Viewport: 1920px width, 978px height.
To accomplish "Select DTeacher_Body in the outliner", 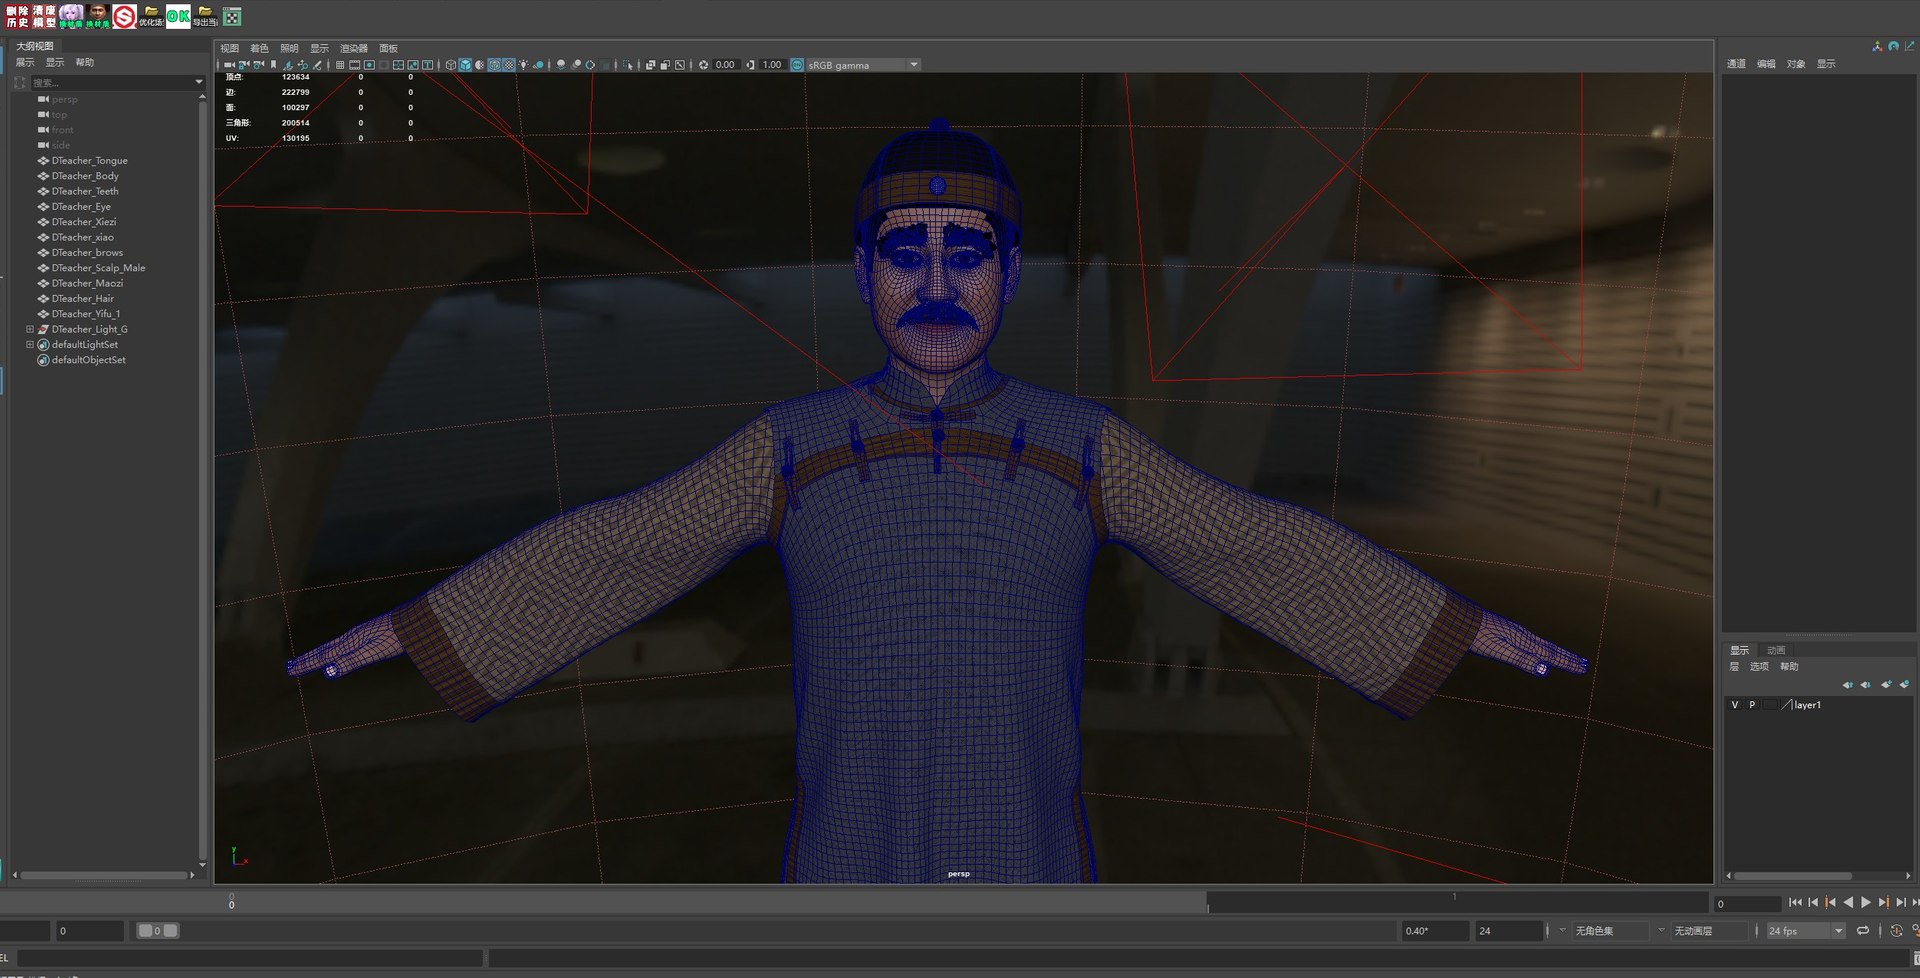I will pos(85,176).
